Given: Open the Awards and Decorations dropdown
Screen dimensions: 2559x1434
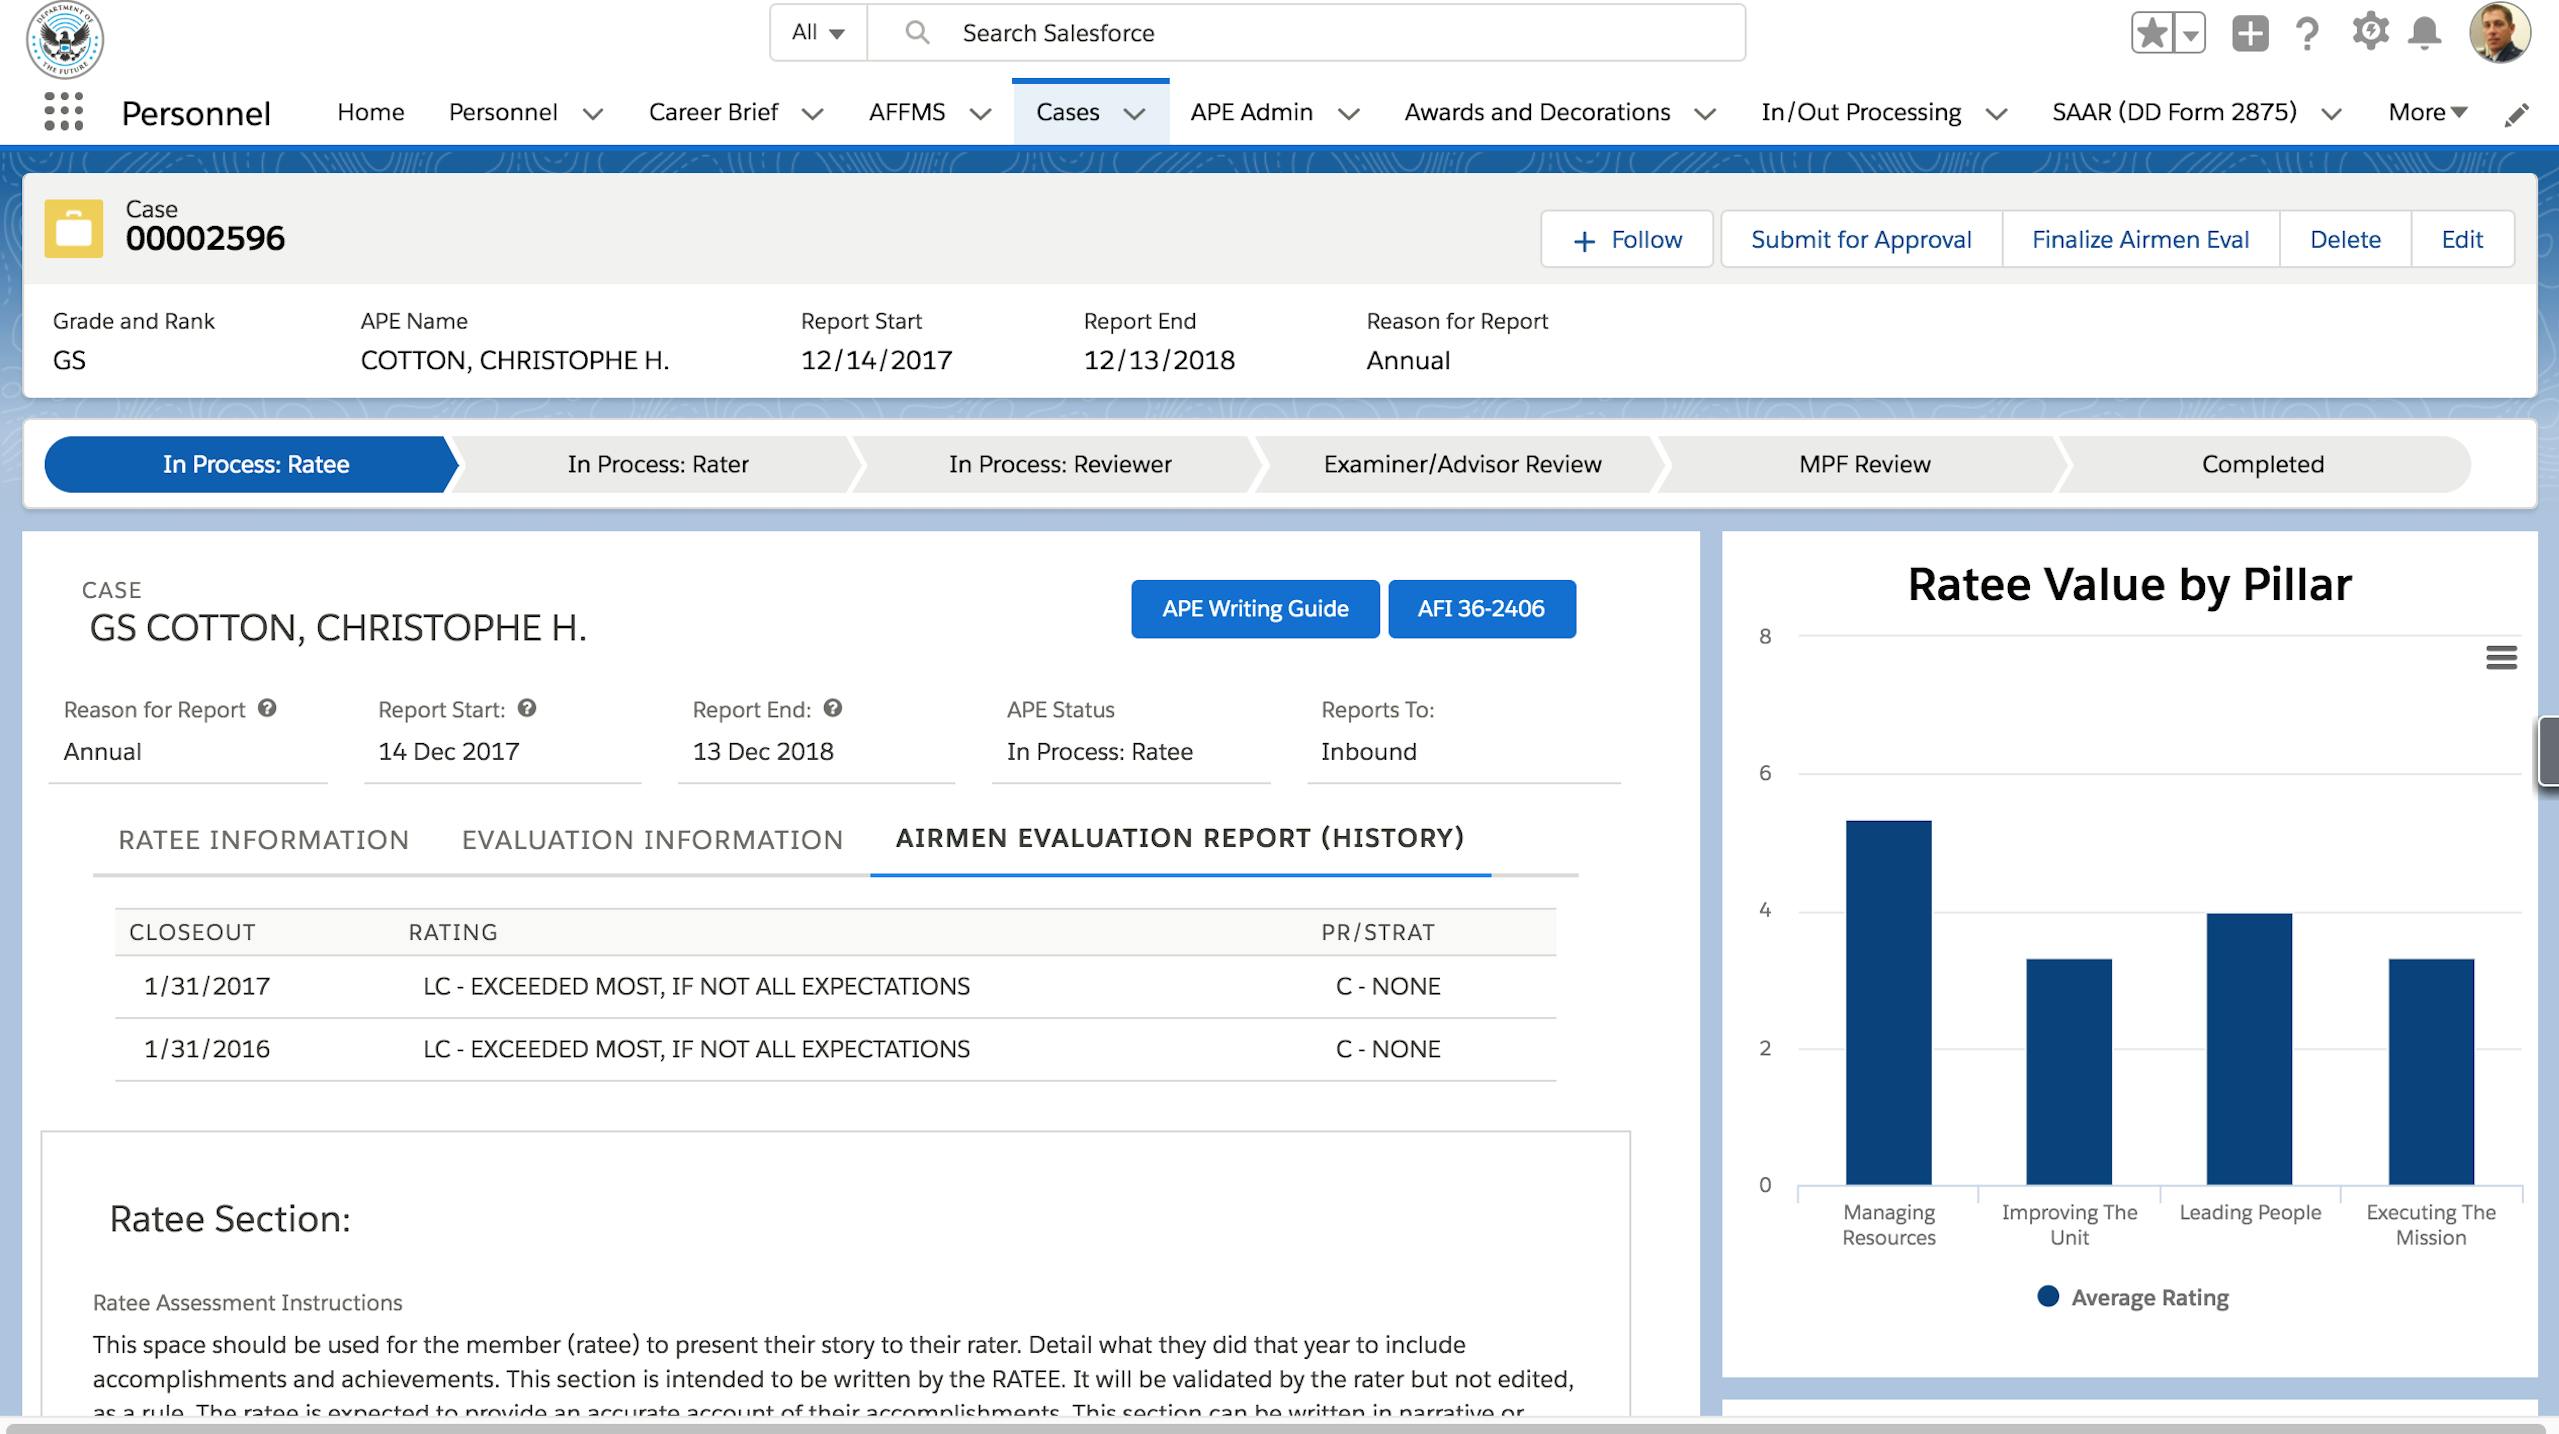Looking at the screenshot, I should coord(1704,113).
